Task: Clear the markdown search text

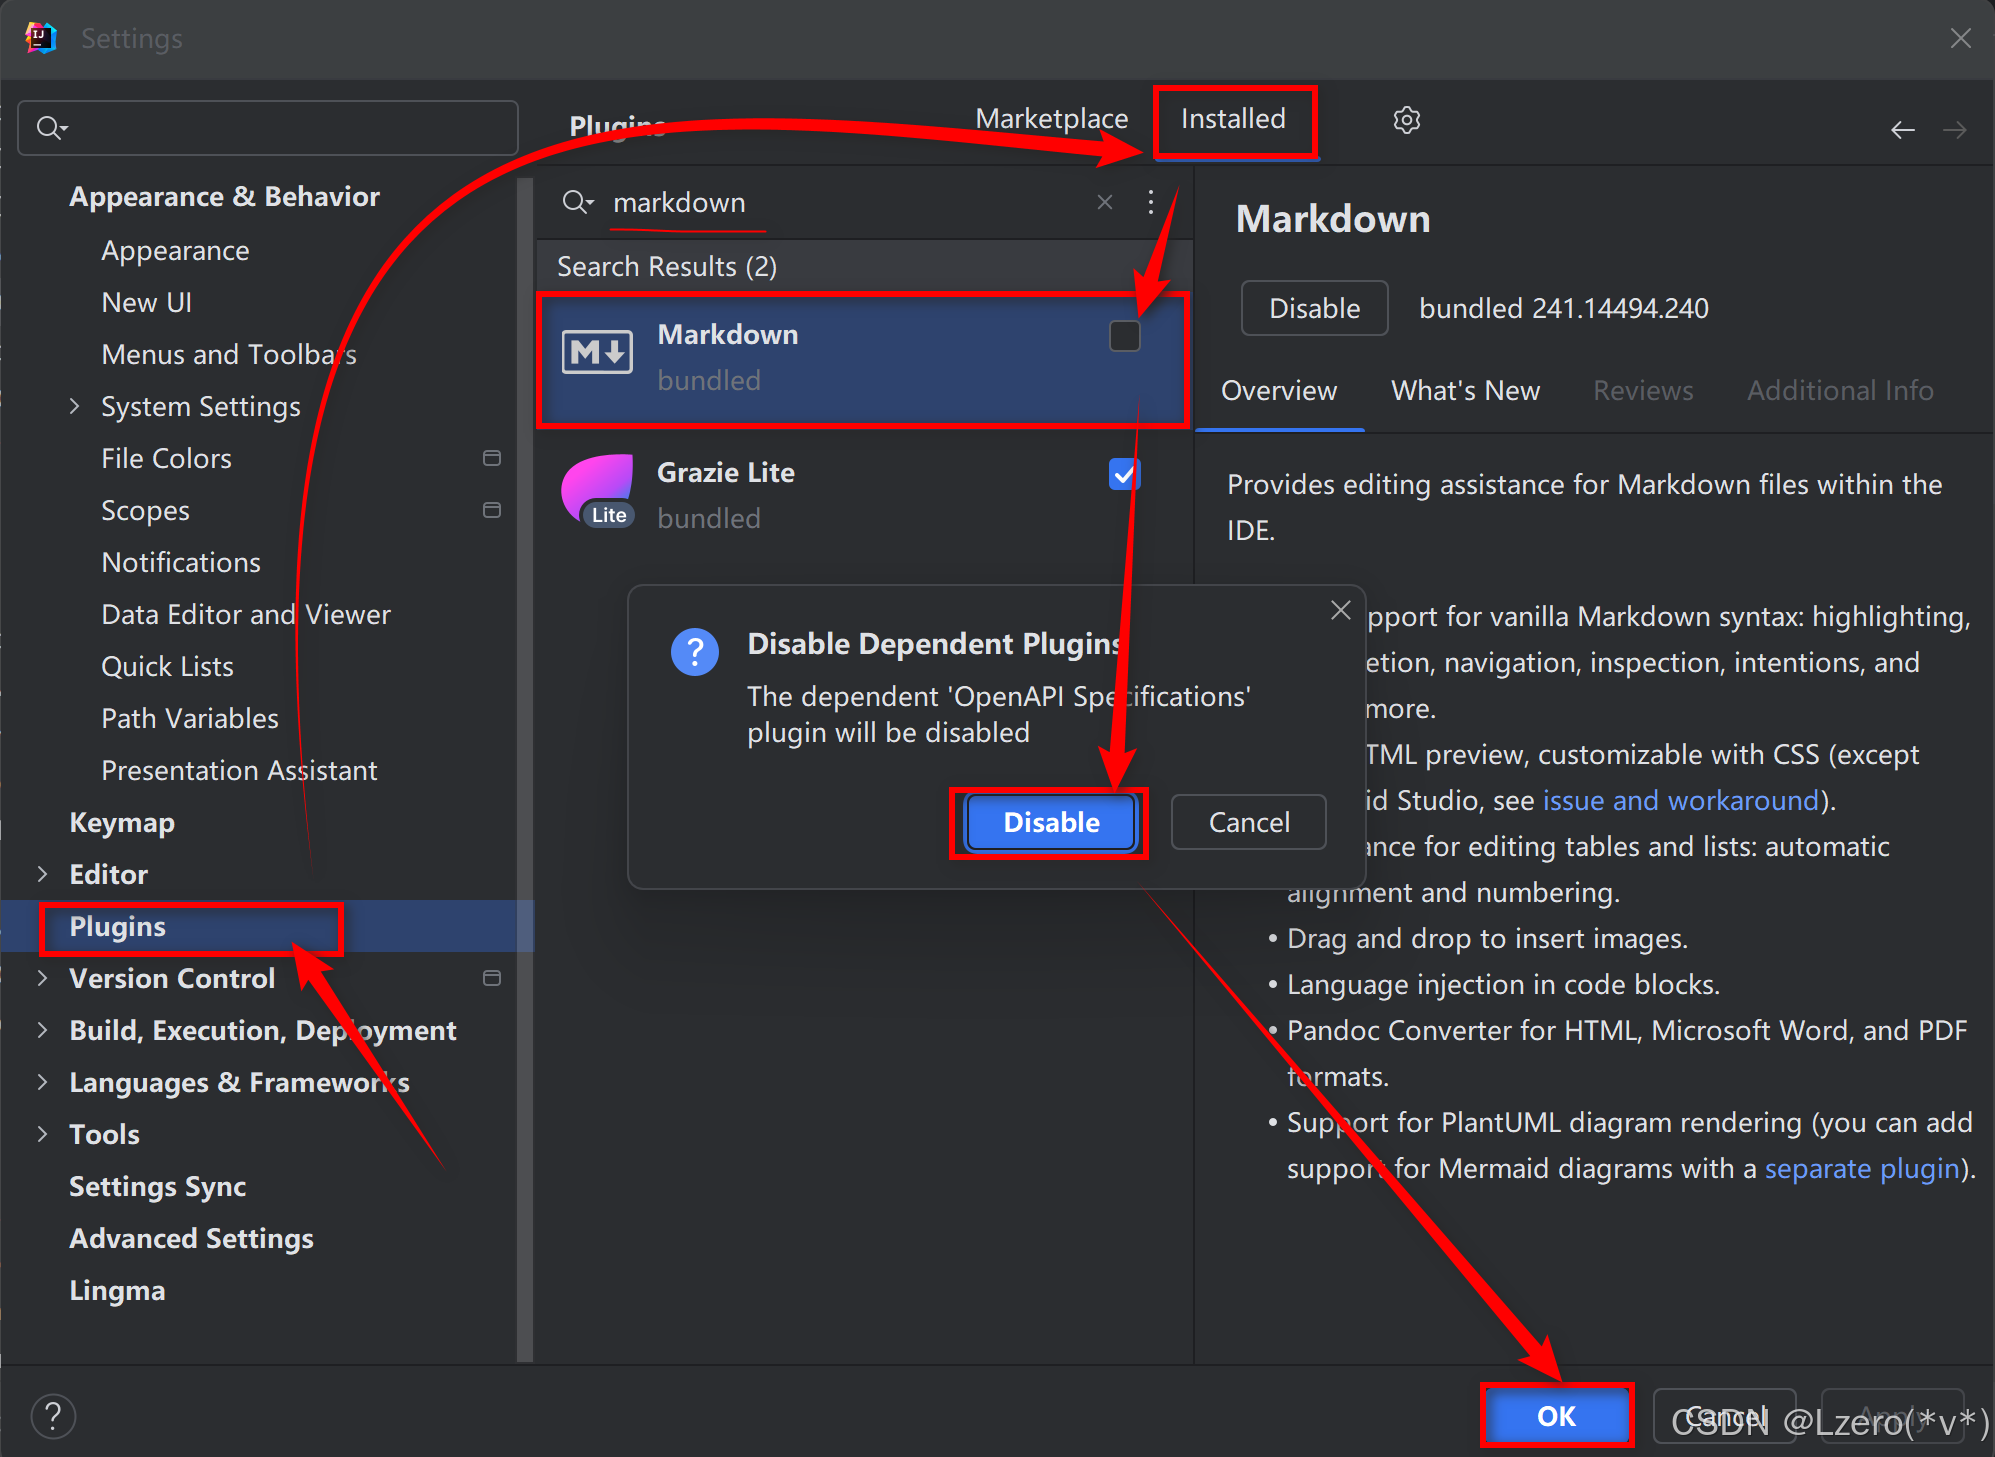Action: (x=1104, y=202)
